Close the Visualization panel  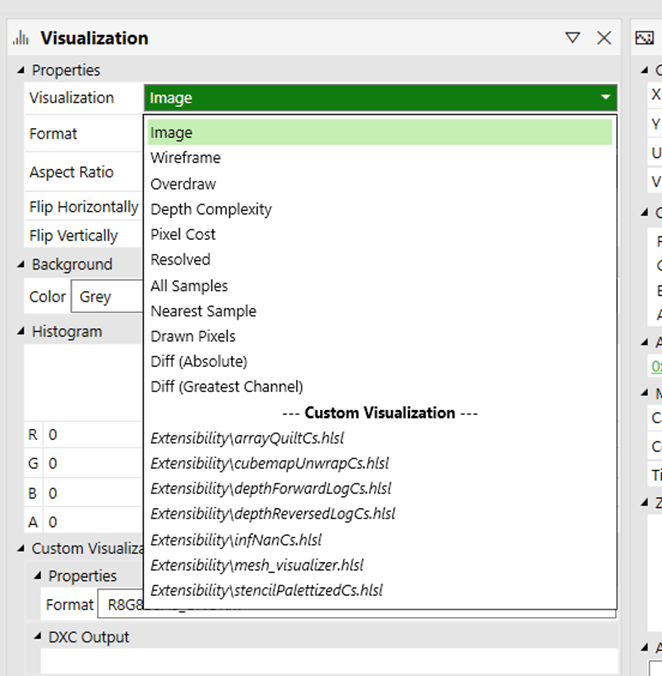point(604,38)
